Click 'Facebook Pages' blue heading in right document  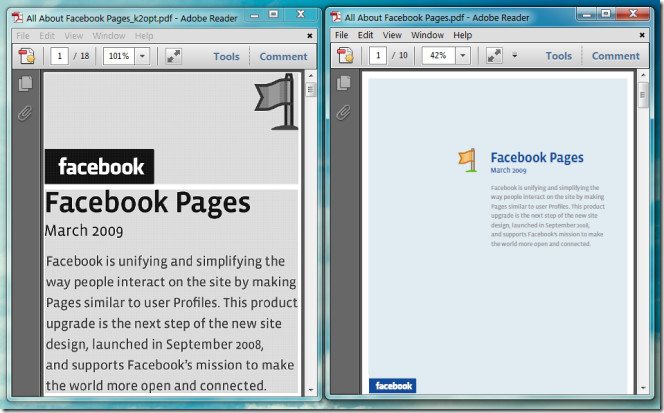click(x=537, y=158)
